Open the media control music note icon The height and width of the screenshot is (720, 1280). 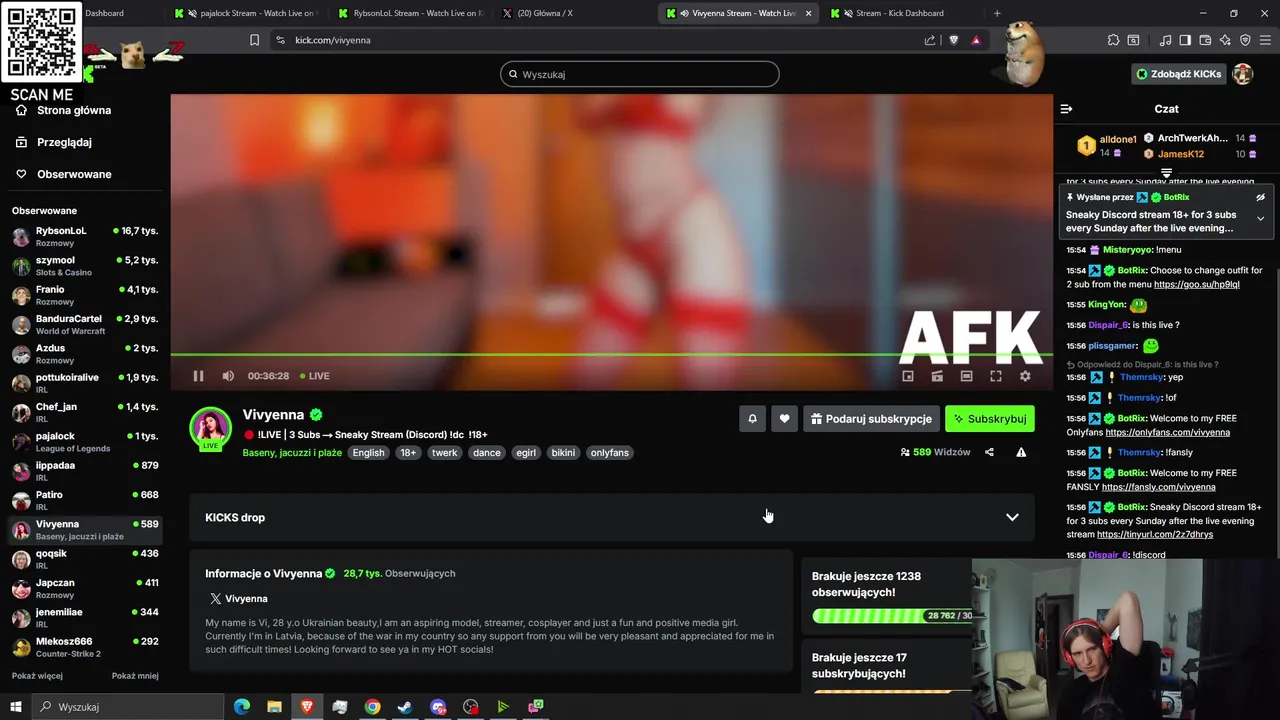(1165, 40)
